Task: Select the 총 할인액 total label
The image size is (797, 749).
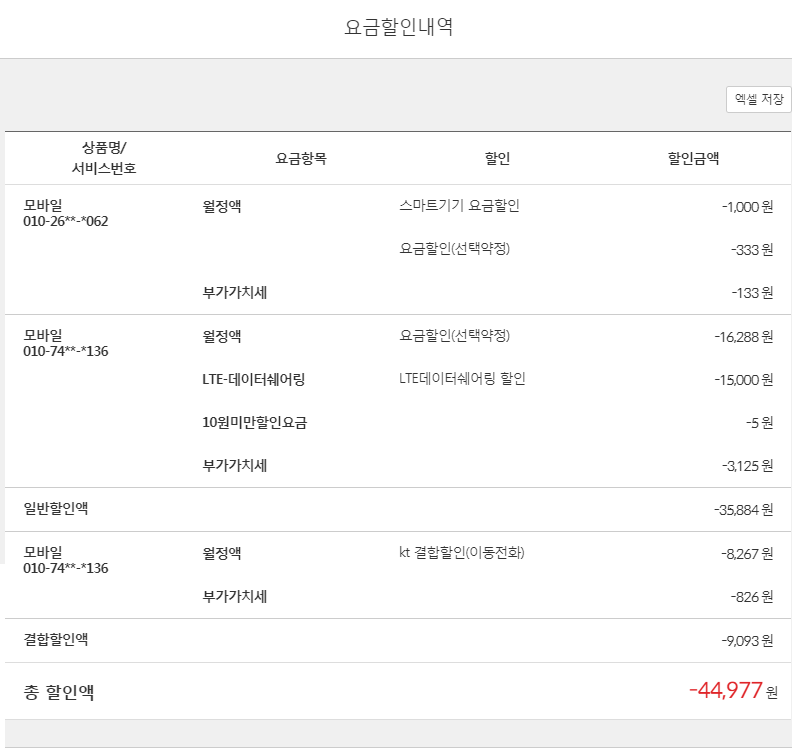Action: tap(59, 691)
